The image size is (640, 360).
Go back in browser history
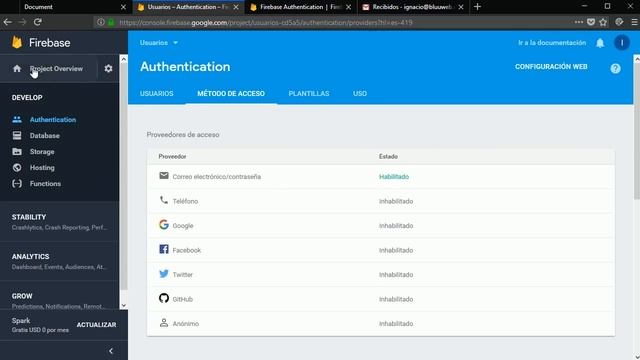[x=7, y=22]
